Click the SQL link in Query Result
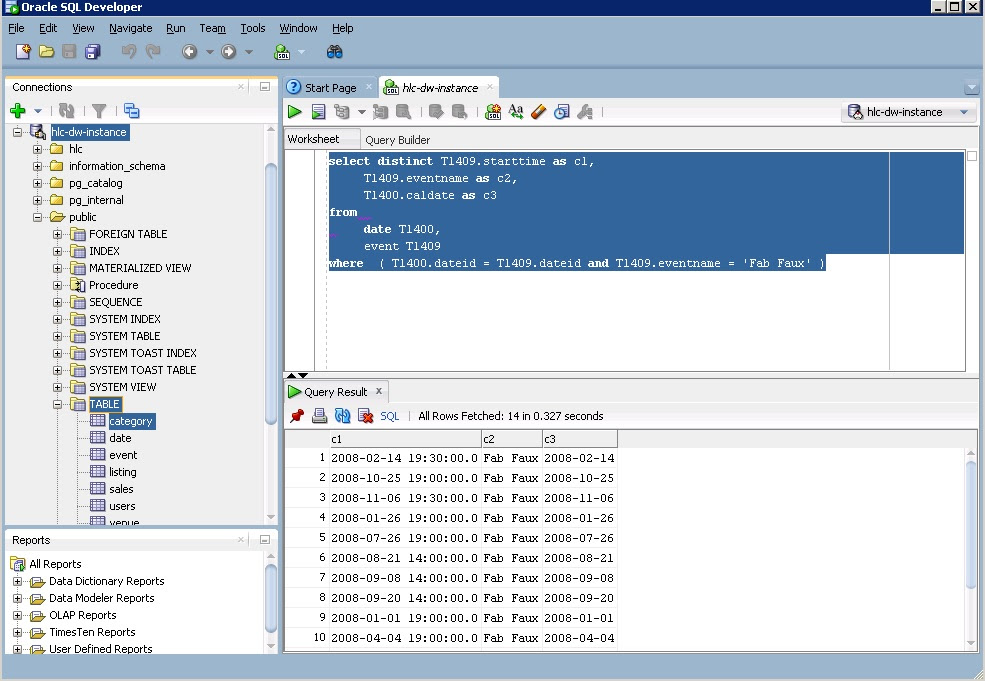 [x=390, y=416]
